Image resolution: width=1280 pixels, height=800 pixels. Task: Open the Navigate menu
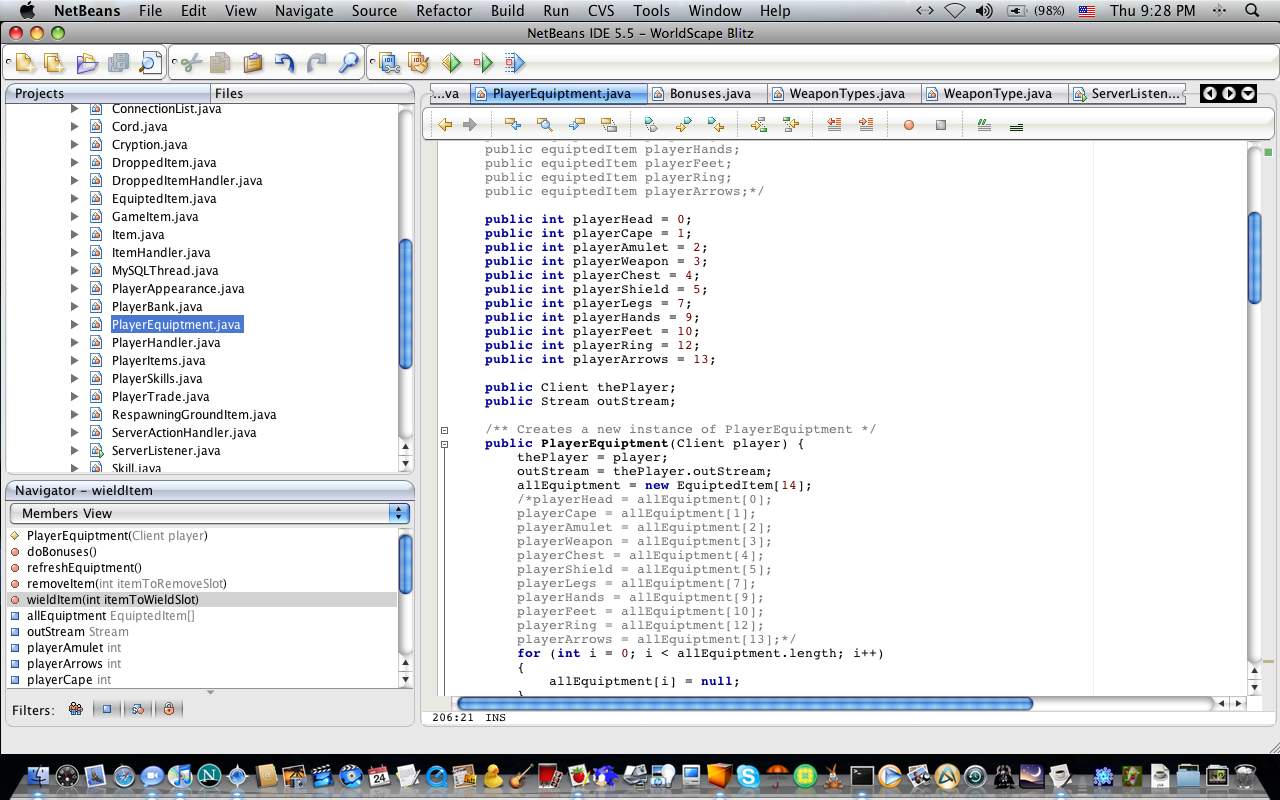click(304, 11)
